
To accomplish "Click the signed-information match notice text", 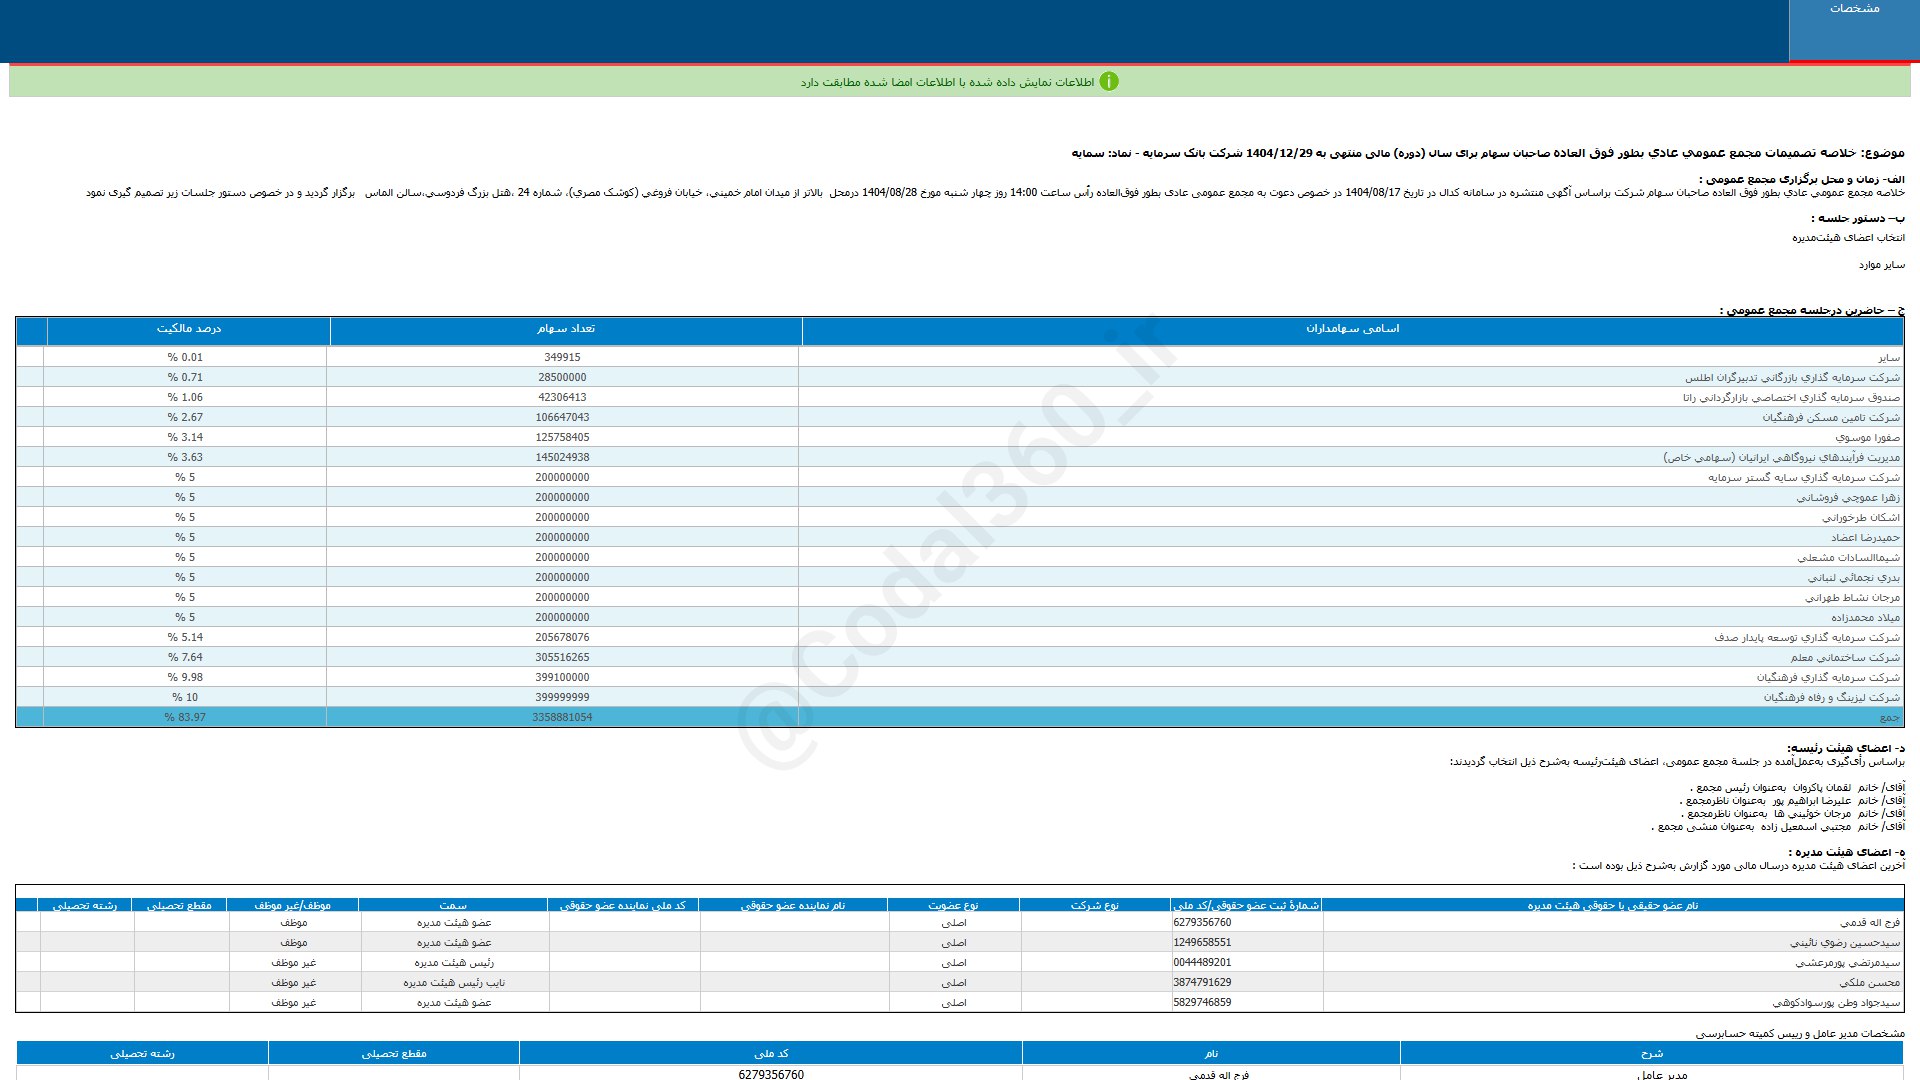I will point(946,82).
